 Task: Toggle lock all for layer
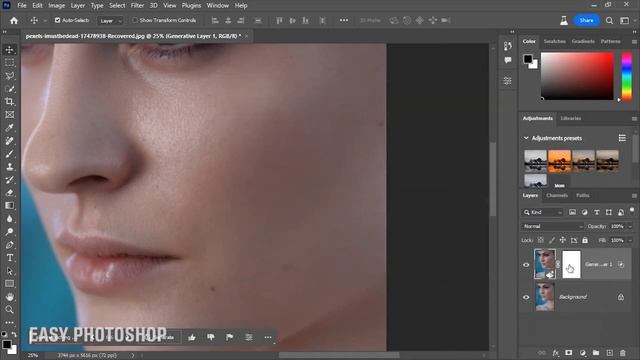585,240
